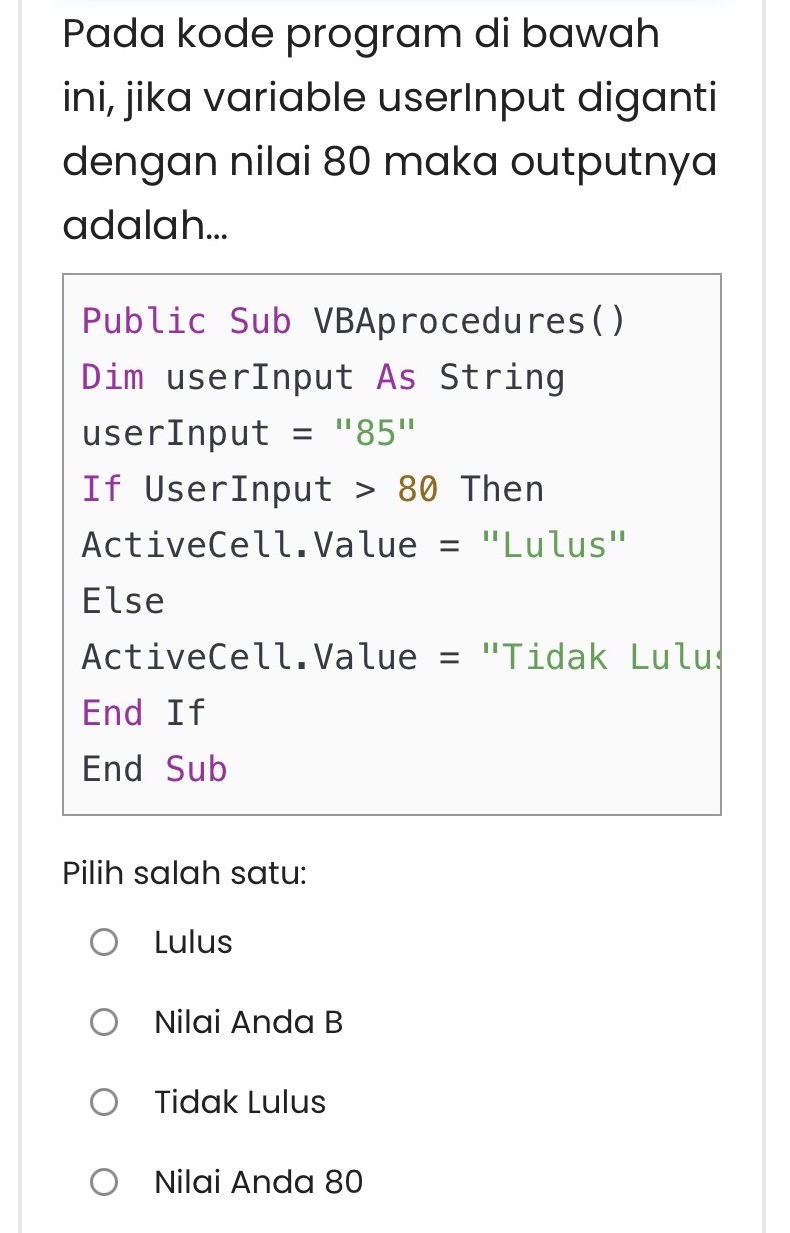This screenshot has height=1233, width=790.
Task: Mark the "Nilai Anda 80" radio button
Action: [x=104, y=1182]
